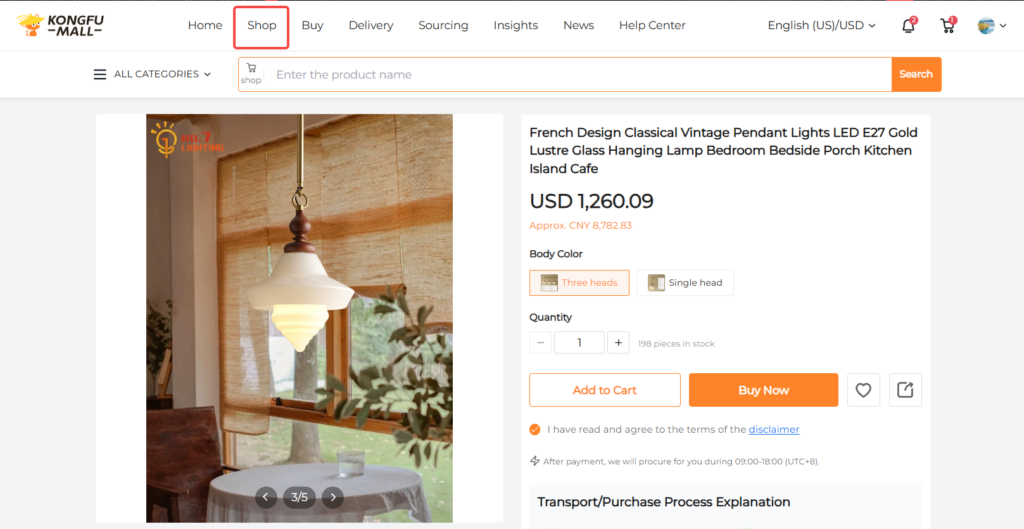Open the notifications bell icon
Screen dimensions: 1024x529
pyautogui.click(x=908, y=26)
